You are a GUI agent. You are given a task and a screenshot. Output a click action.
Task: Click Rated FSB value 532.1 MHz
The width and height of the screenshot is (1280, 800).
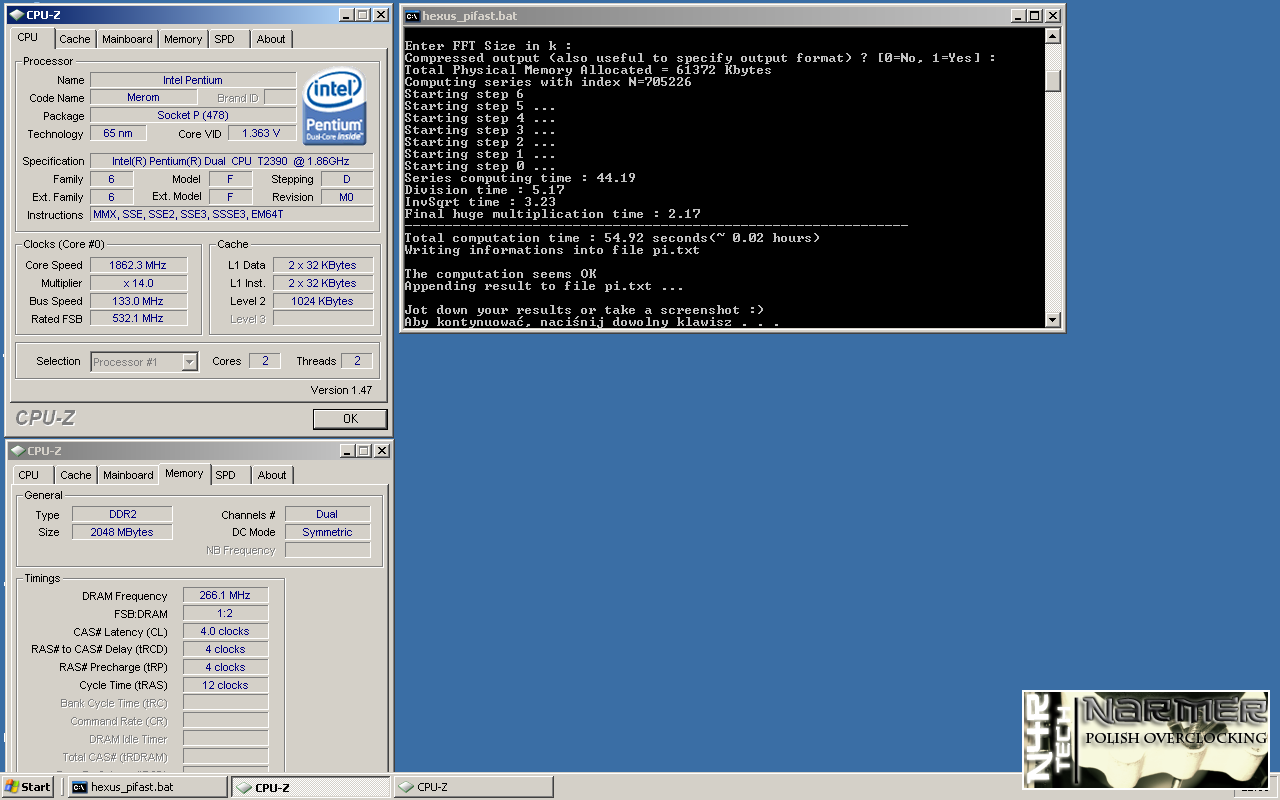click(139, 319)
